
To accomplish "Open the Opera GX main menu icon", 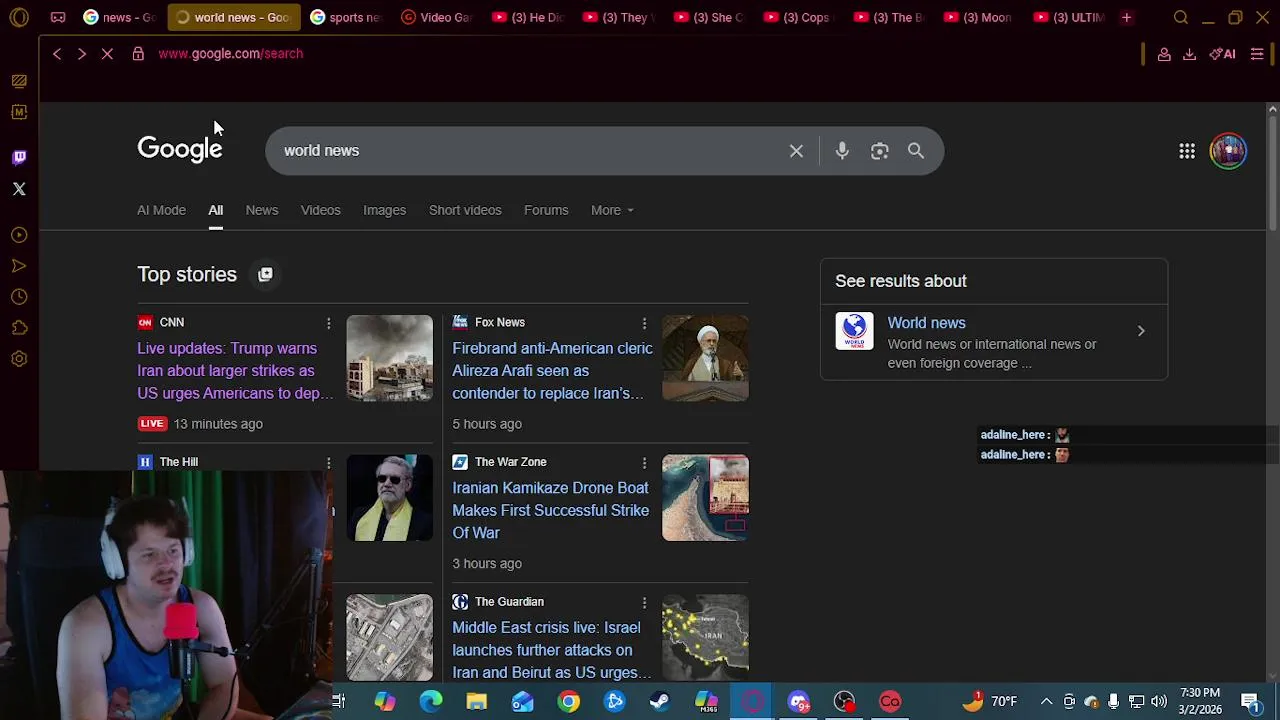I will pyautogui.click(x=20, y=17).
